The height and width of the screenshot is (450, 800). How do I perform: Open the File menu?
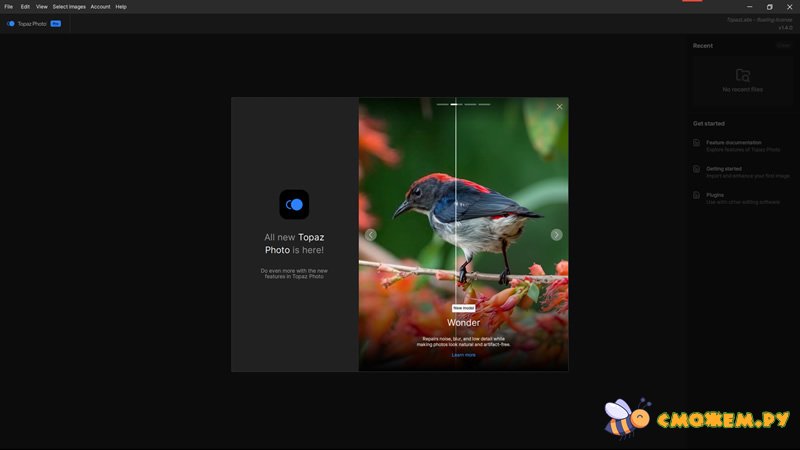coord(8,7)
